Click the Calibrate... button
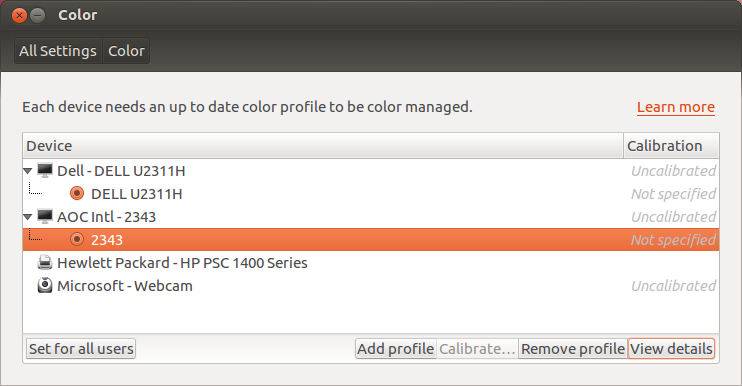 (x=477, y=349)
